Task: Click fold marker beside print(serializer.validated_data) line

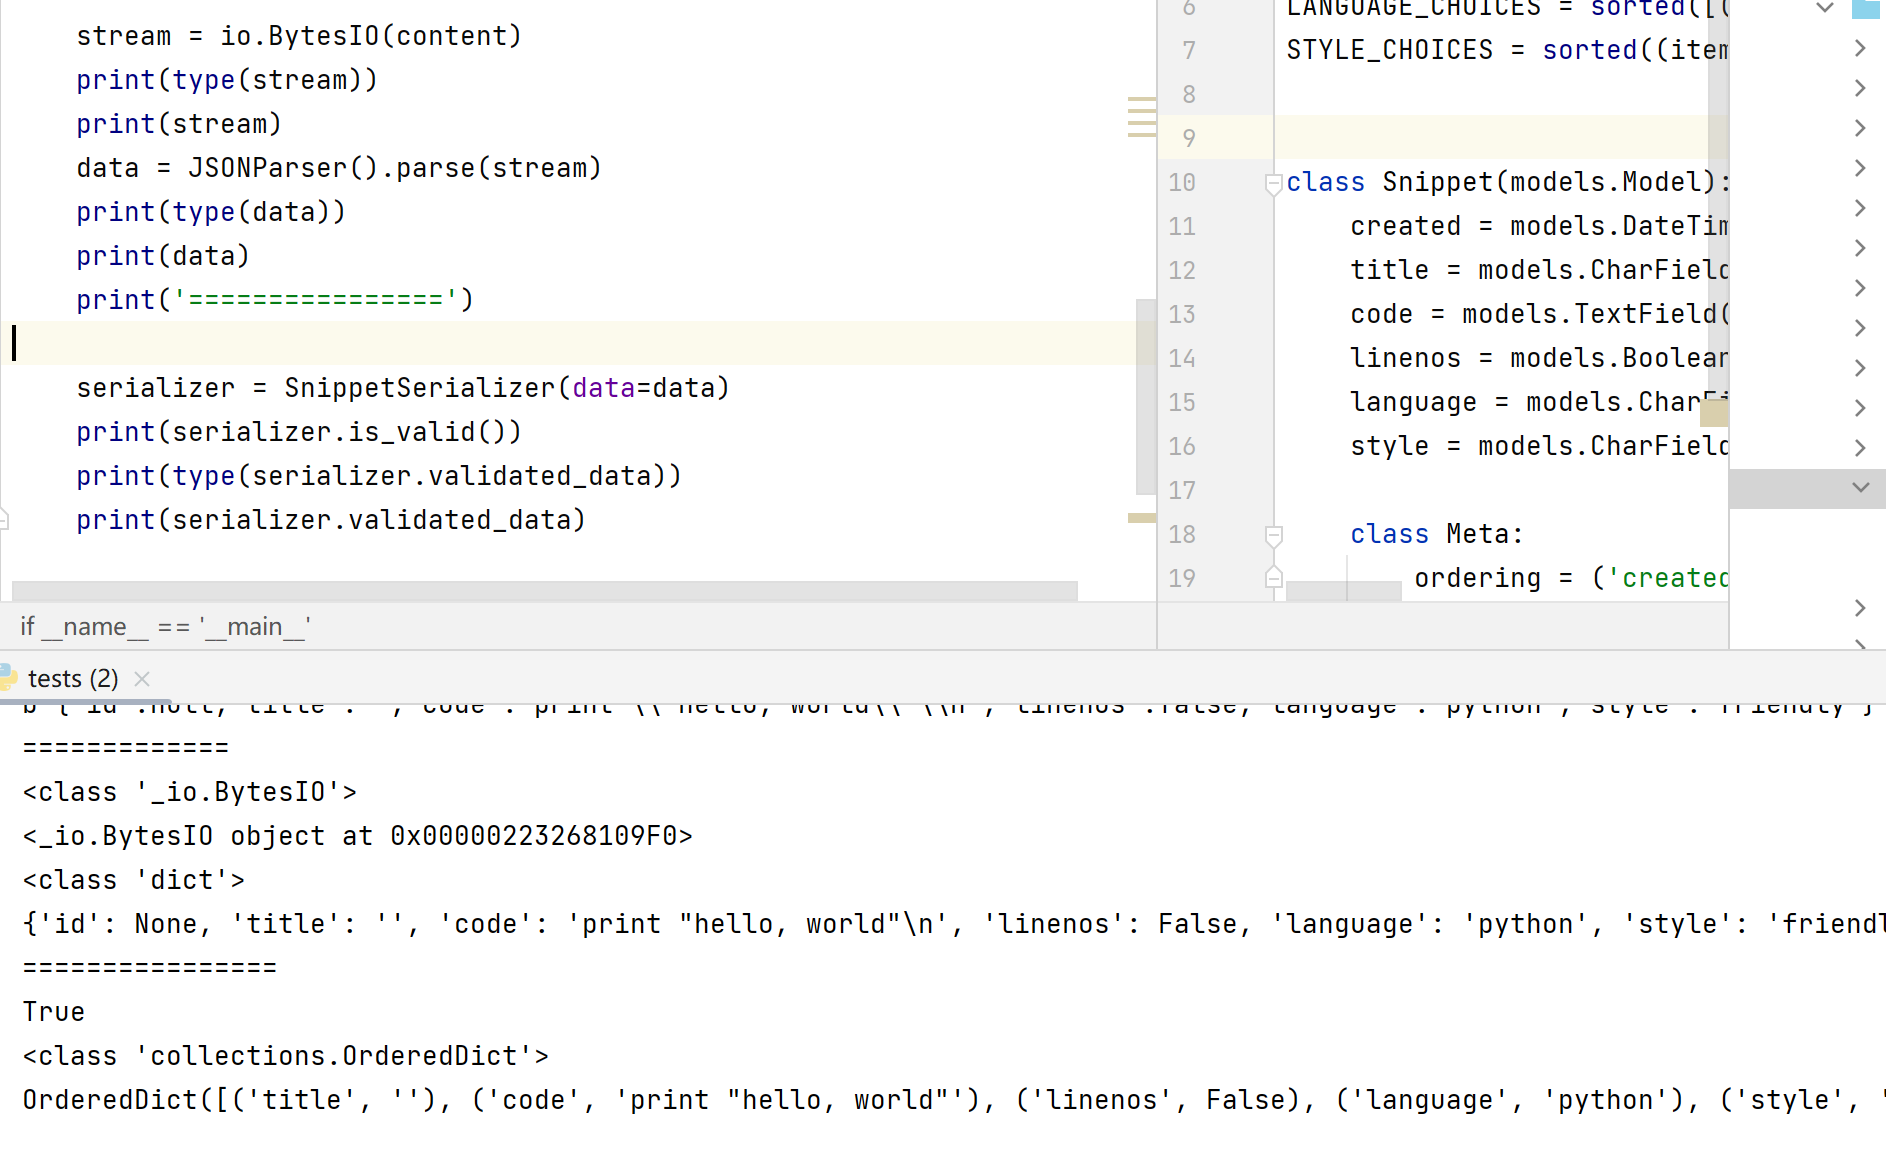Action: [4, 519]
